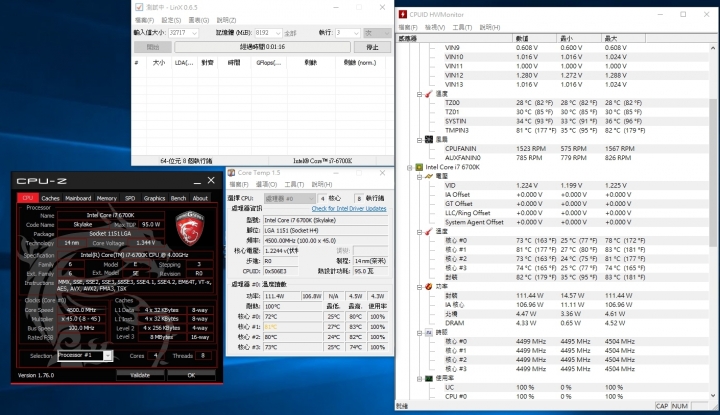Collapse the temperature group above TZ00 in HWMonitor
Screen dimensions: 720x415
pyautogui.click(x=419, y=94)
